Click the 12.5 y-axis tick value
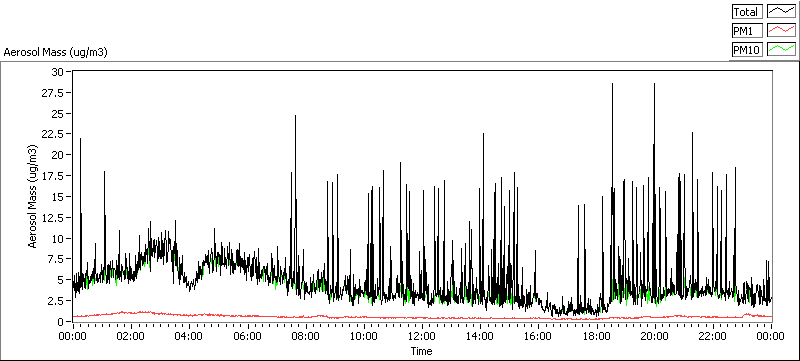 point(54,218)
